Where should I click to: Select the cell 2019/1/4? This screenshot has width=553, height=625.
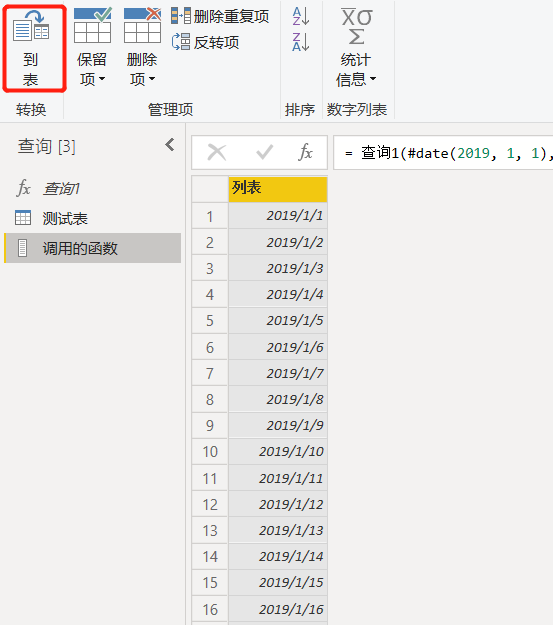pyautogui.click(x=278, y=294)
